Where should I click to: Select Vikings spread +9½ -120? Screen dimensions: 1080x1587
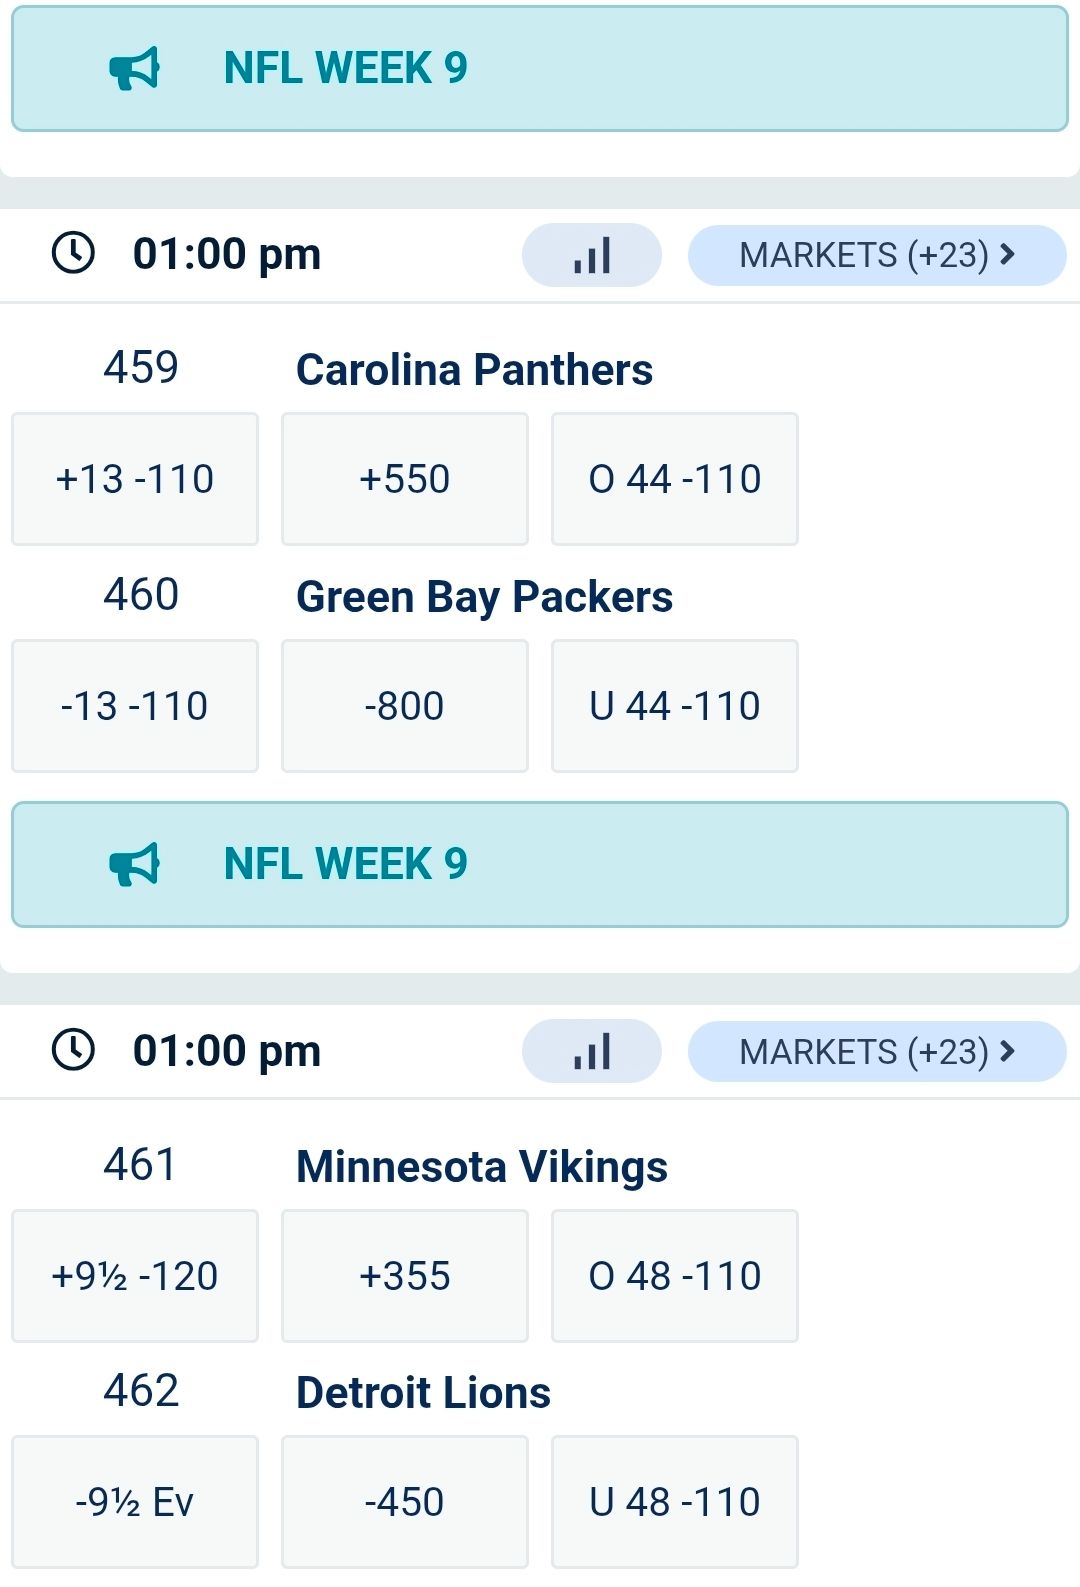click(135, 1276)
